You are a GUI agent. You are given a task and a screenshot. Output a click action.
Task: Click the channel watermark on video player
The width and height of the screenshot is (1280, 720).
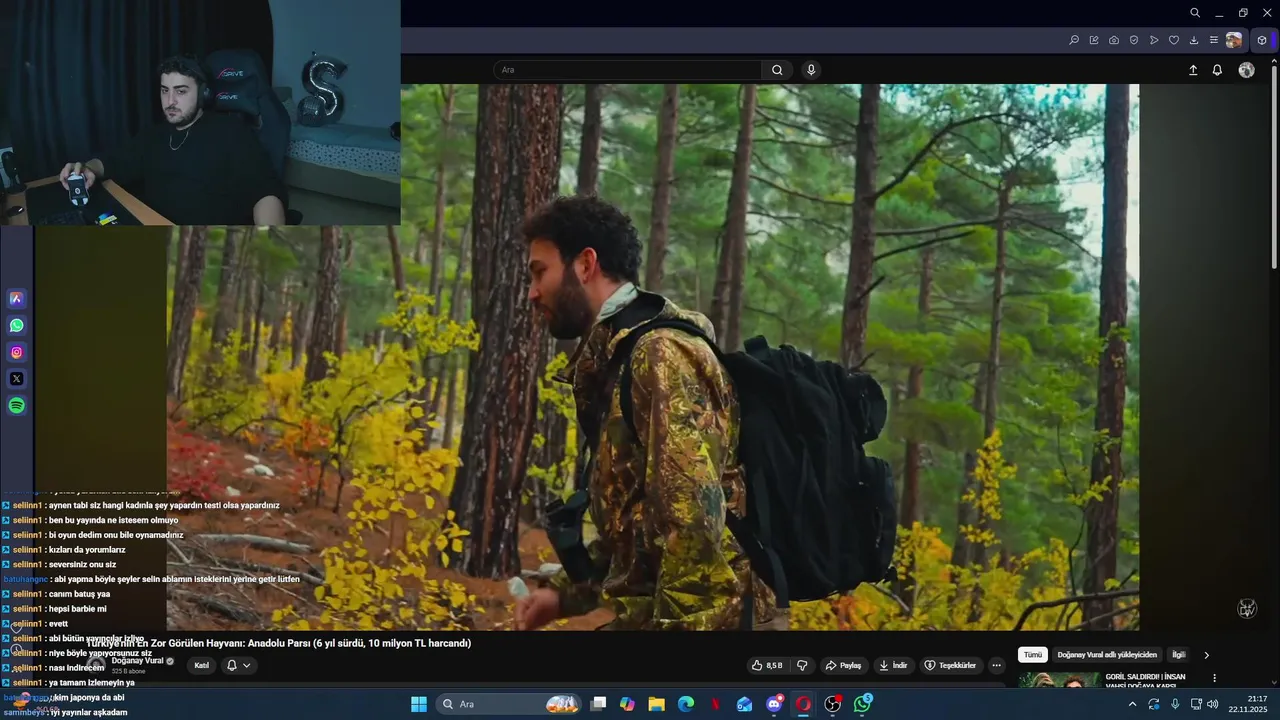(1247, 608)
